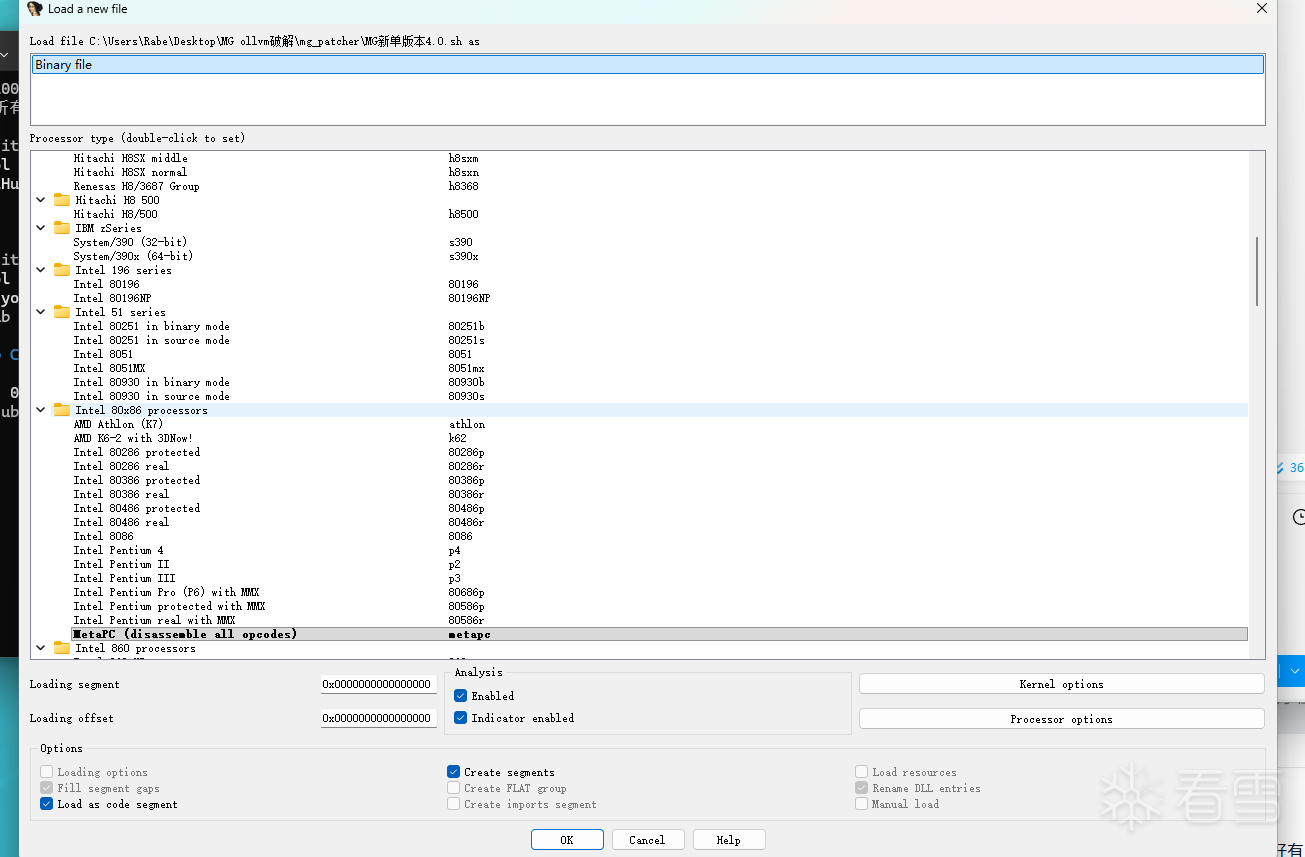Toggle the Loading options checkbox
The height and width of the screenshot is (857, 1305).
tap(47, 772)
